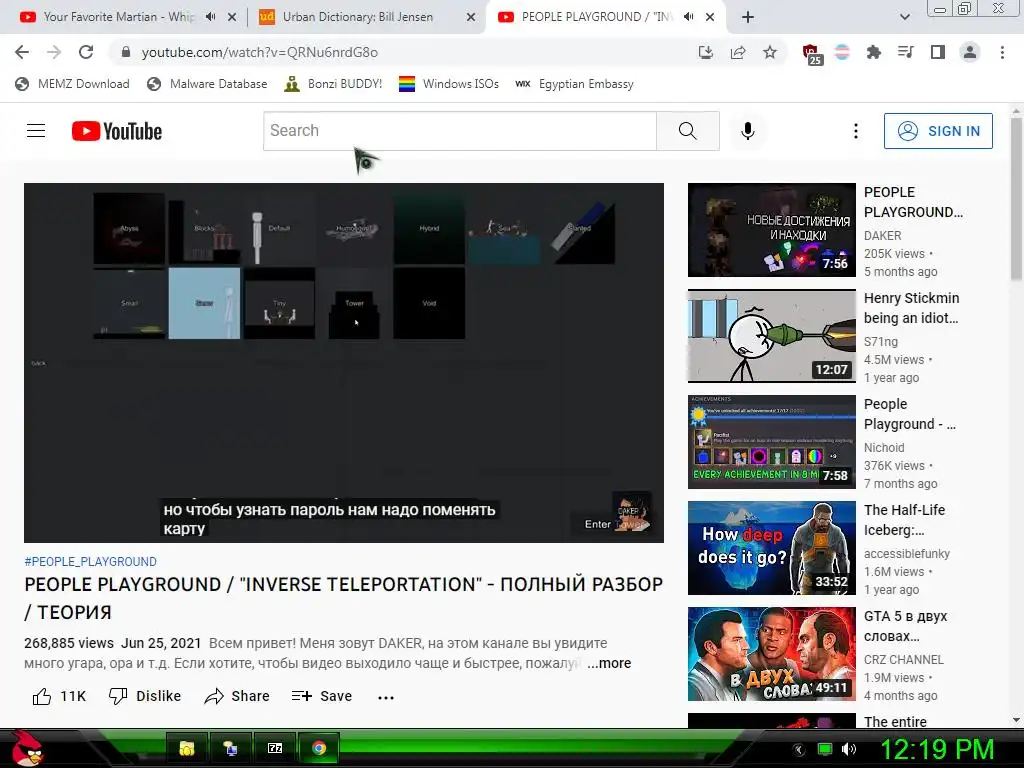The image size is (1024, 768).
Task: Open system volume speaker icon
Action: pyautogui.click(x=848, y=749)
